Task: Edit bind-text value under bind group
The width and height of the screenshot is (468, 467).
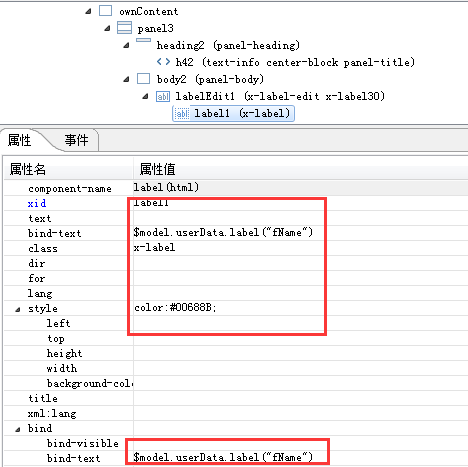Action: (x=301, y=458)
